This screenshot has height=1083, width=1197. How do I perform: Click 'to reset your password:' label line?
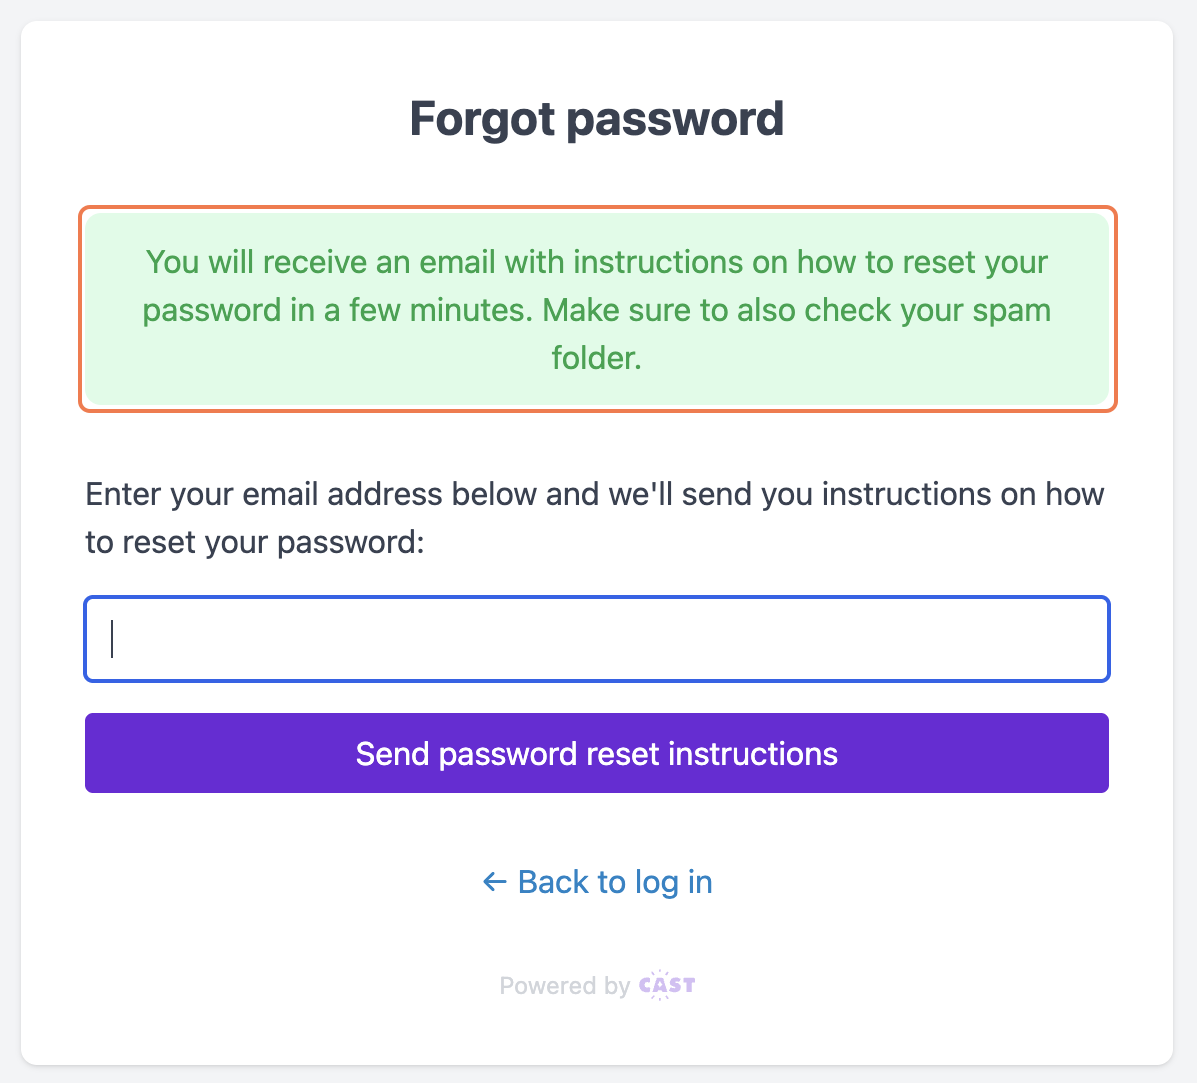pos(255,542)
